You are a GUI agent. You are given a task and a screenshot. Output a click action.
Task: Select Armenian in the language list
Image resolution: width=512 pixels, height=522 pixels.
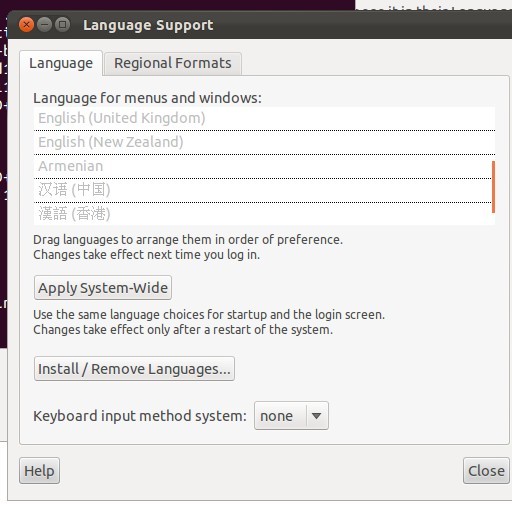coord(264,166)
